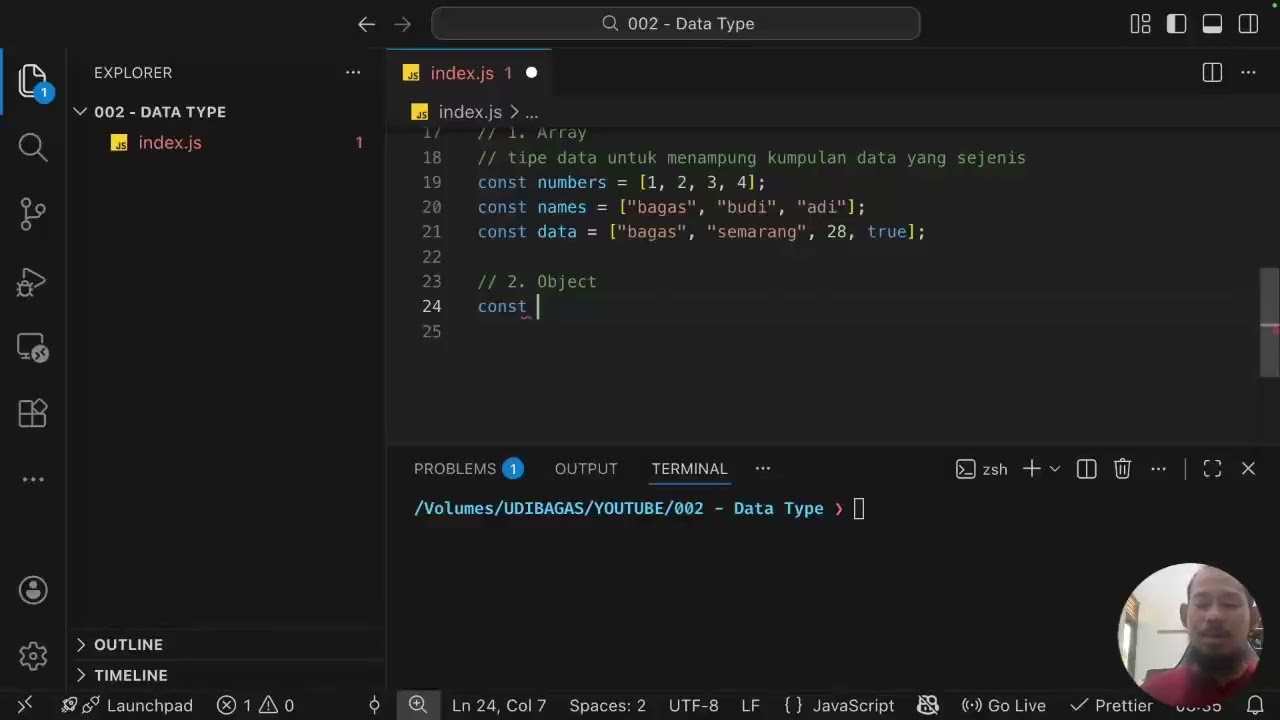Open the Manage gear menu

point(33,656)
